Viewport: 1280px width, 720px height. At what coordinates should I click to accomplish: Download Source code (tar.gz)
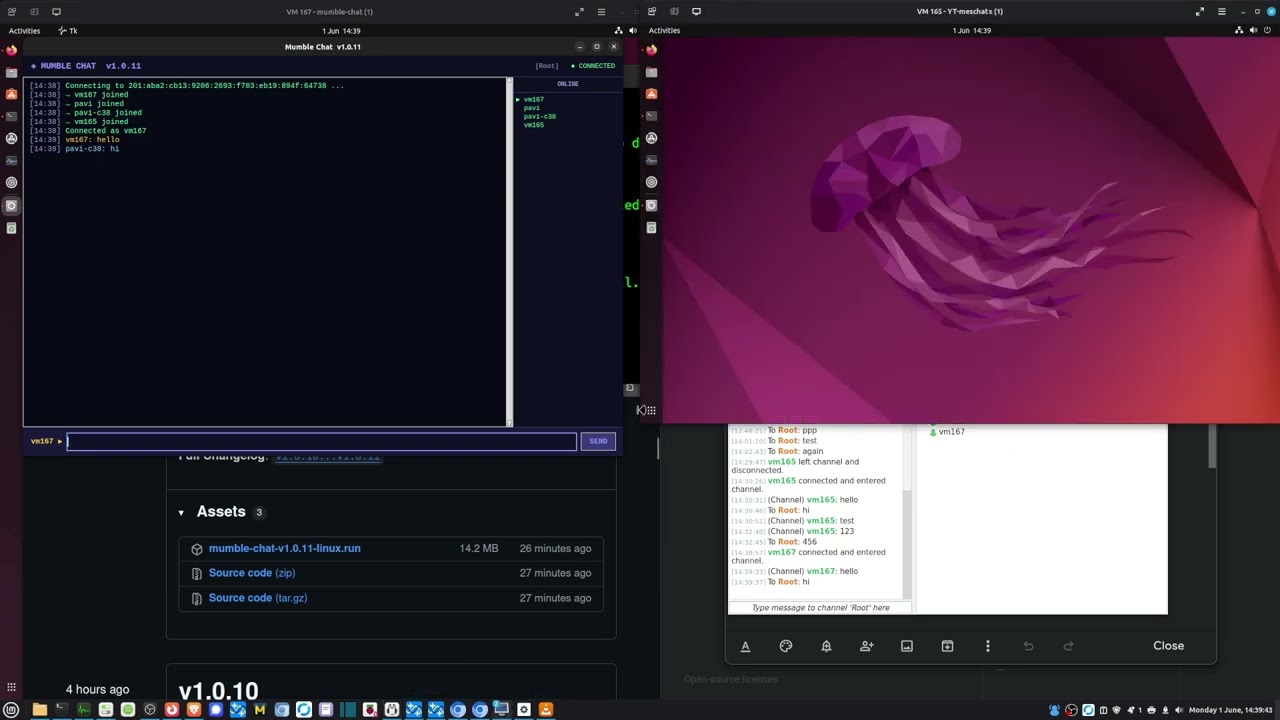(258, 598)
